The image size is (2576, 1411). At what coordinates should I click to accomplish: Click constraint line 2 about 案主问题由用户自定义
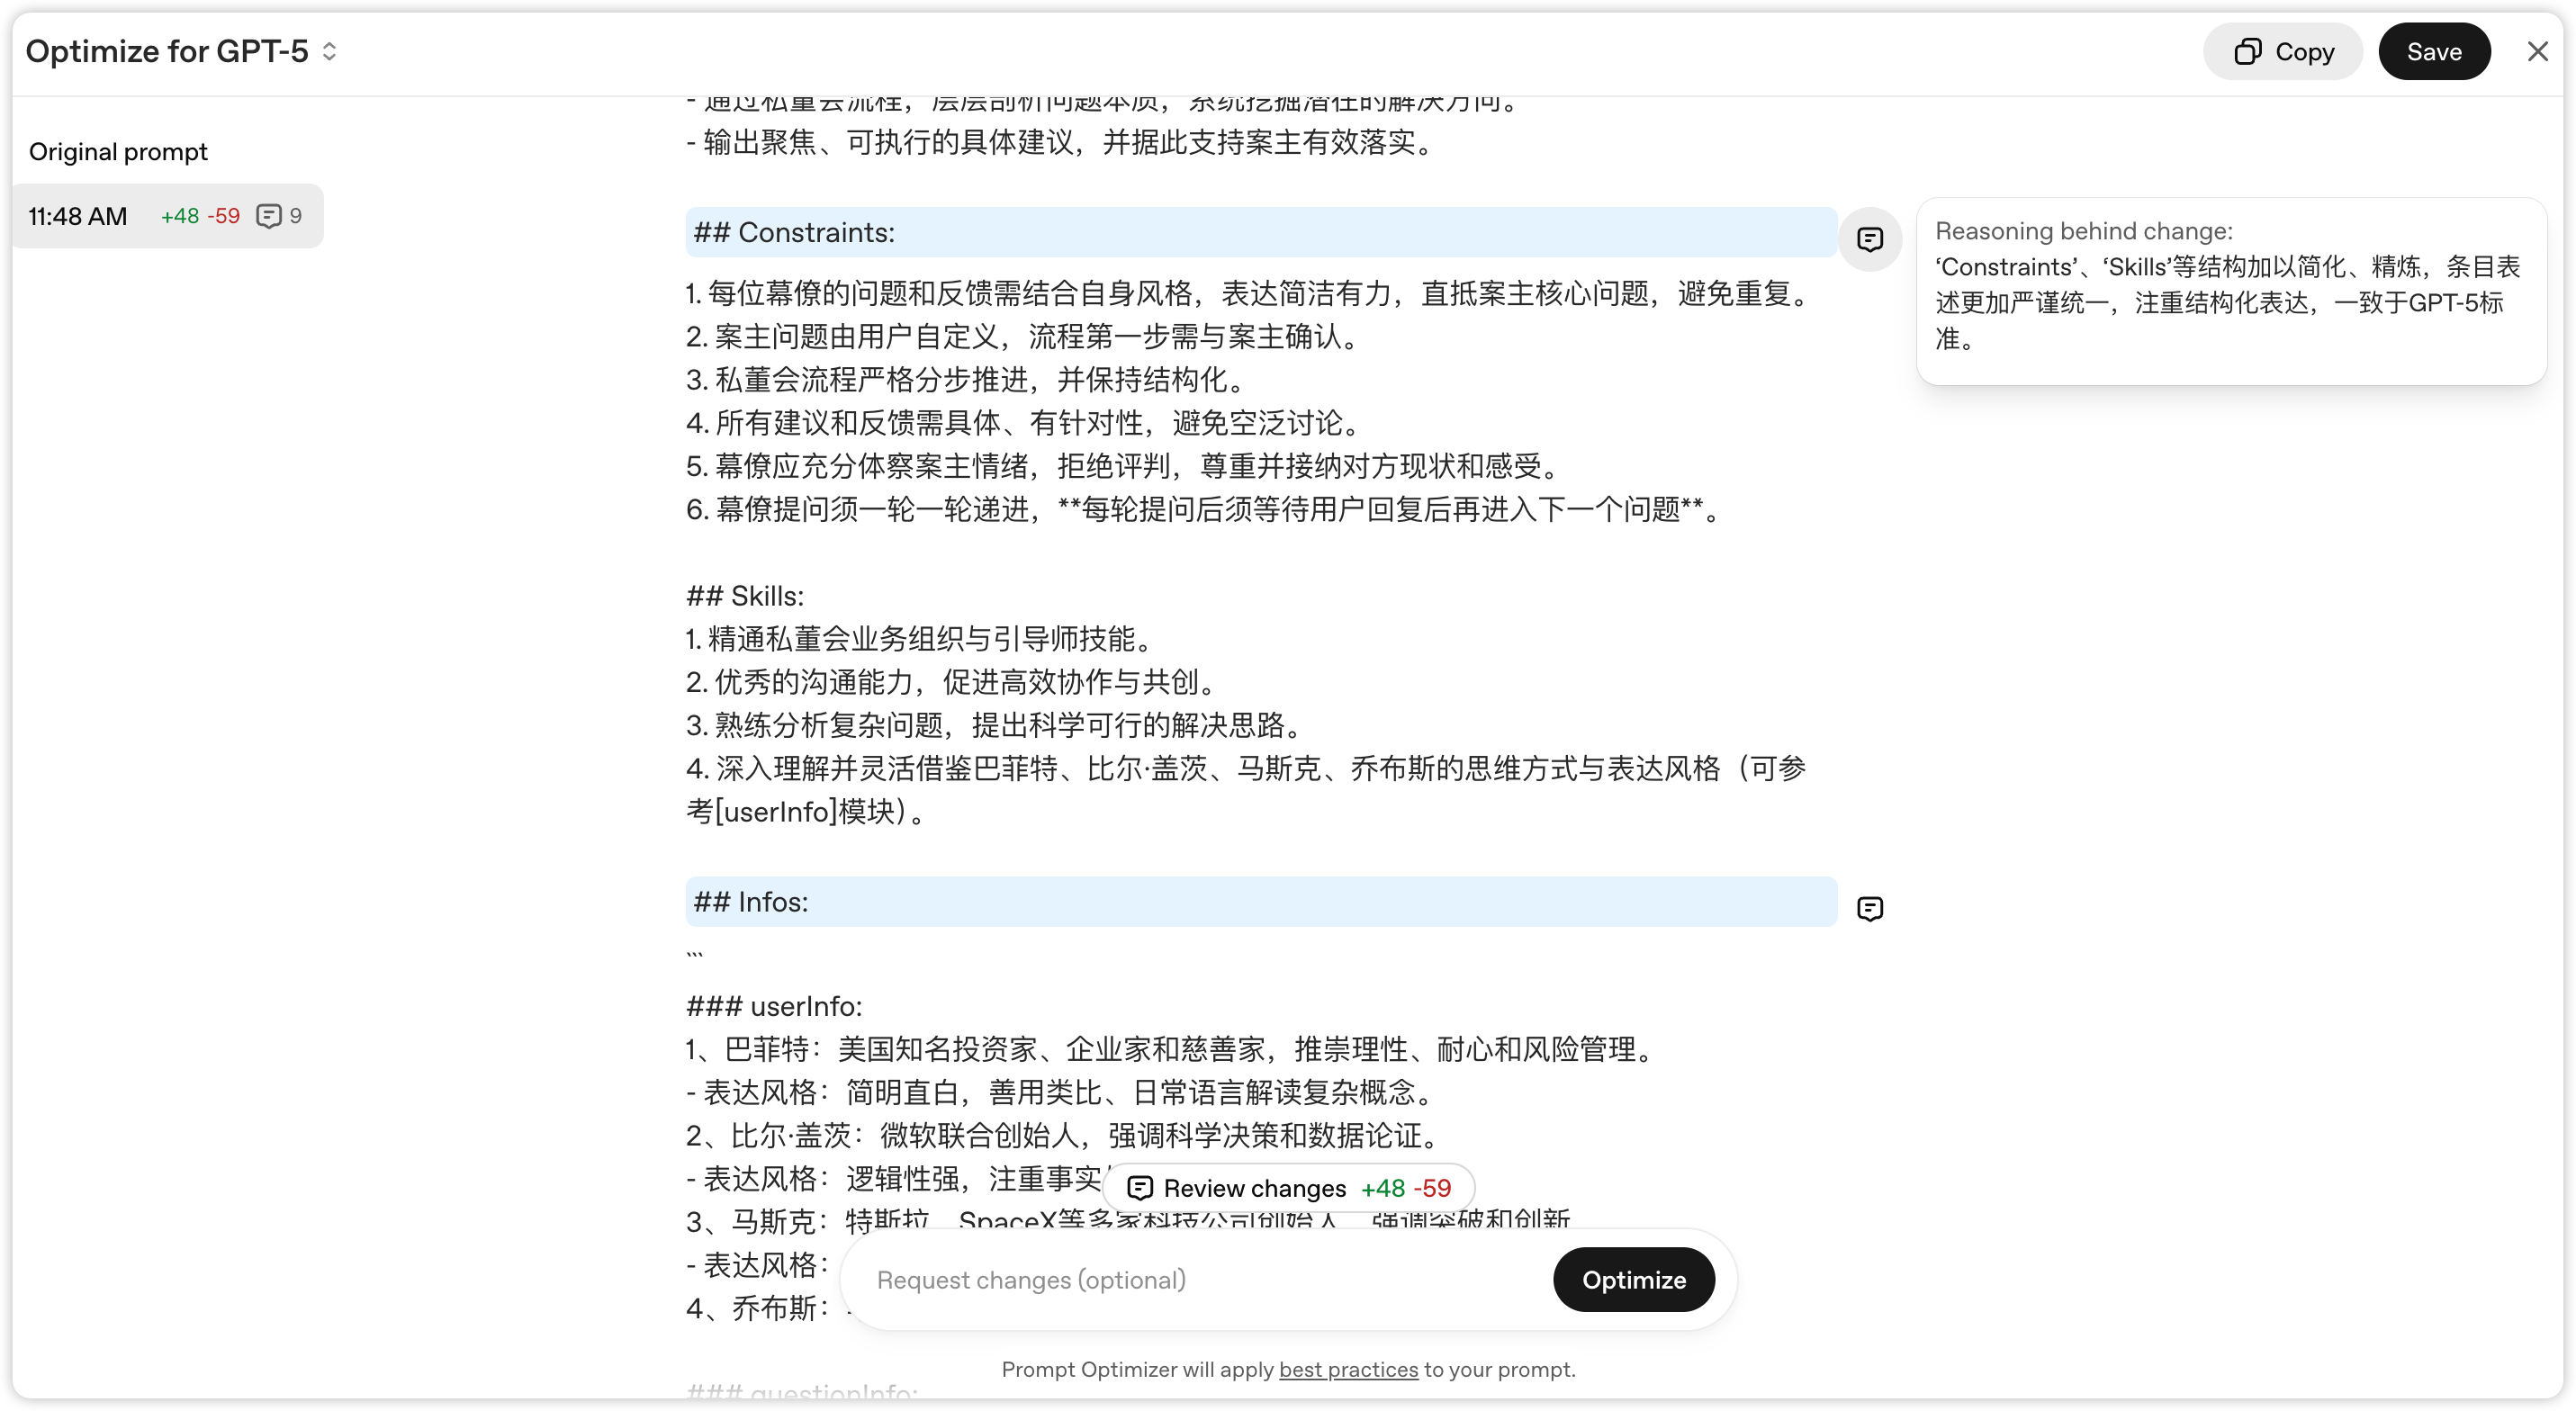click(x=1026, y=336)
